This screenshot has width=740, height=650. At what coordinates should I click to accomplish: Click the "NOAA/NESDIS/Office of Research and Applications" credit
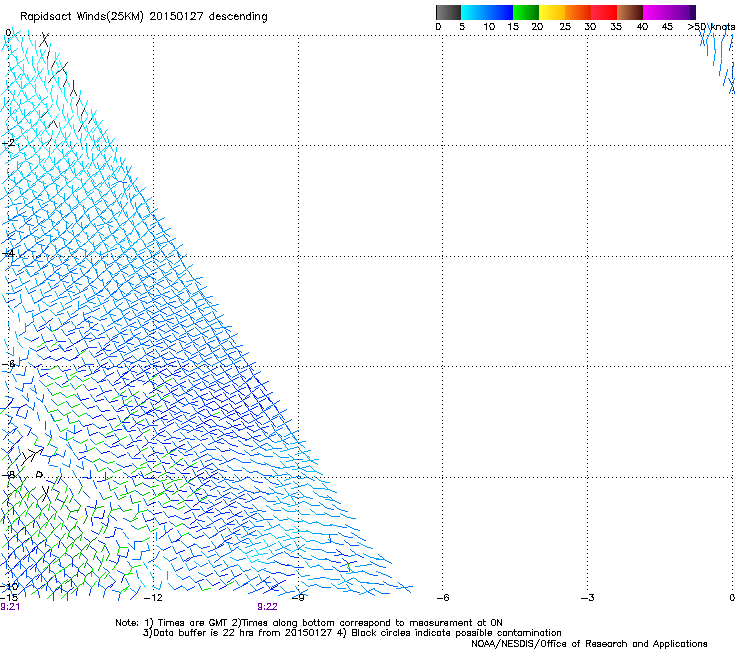pyautogui.click(x=589, y=644)
